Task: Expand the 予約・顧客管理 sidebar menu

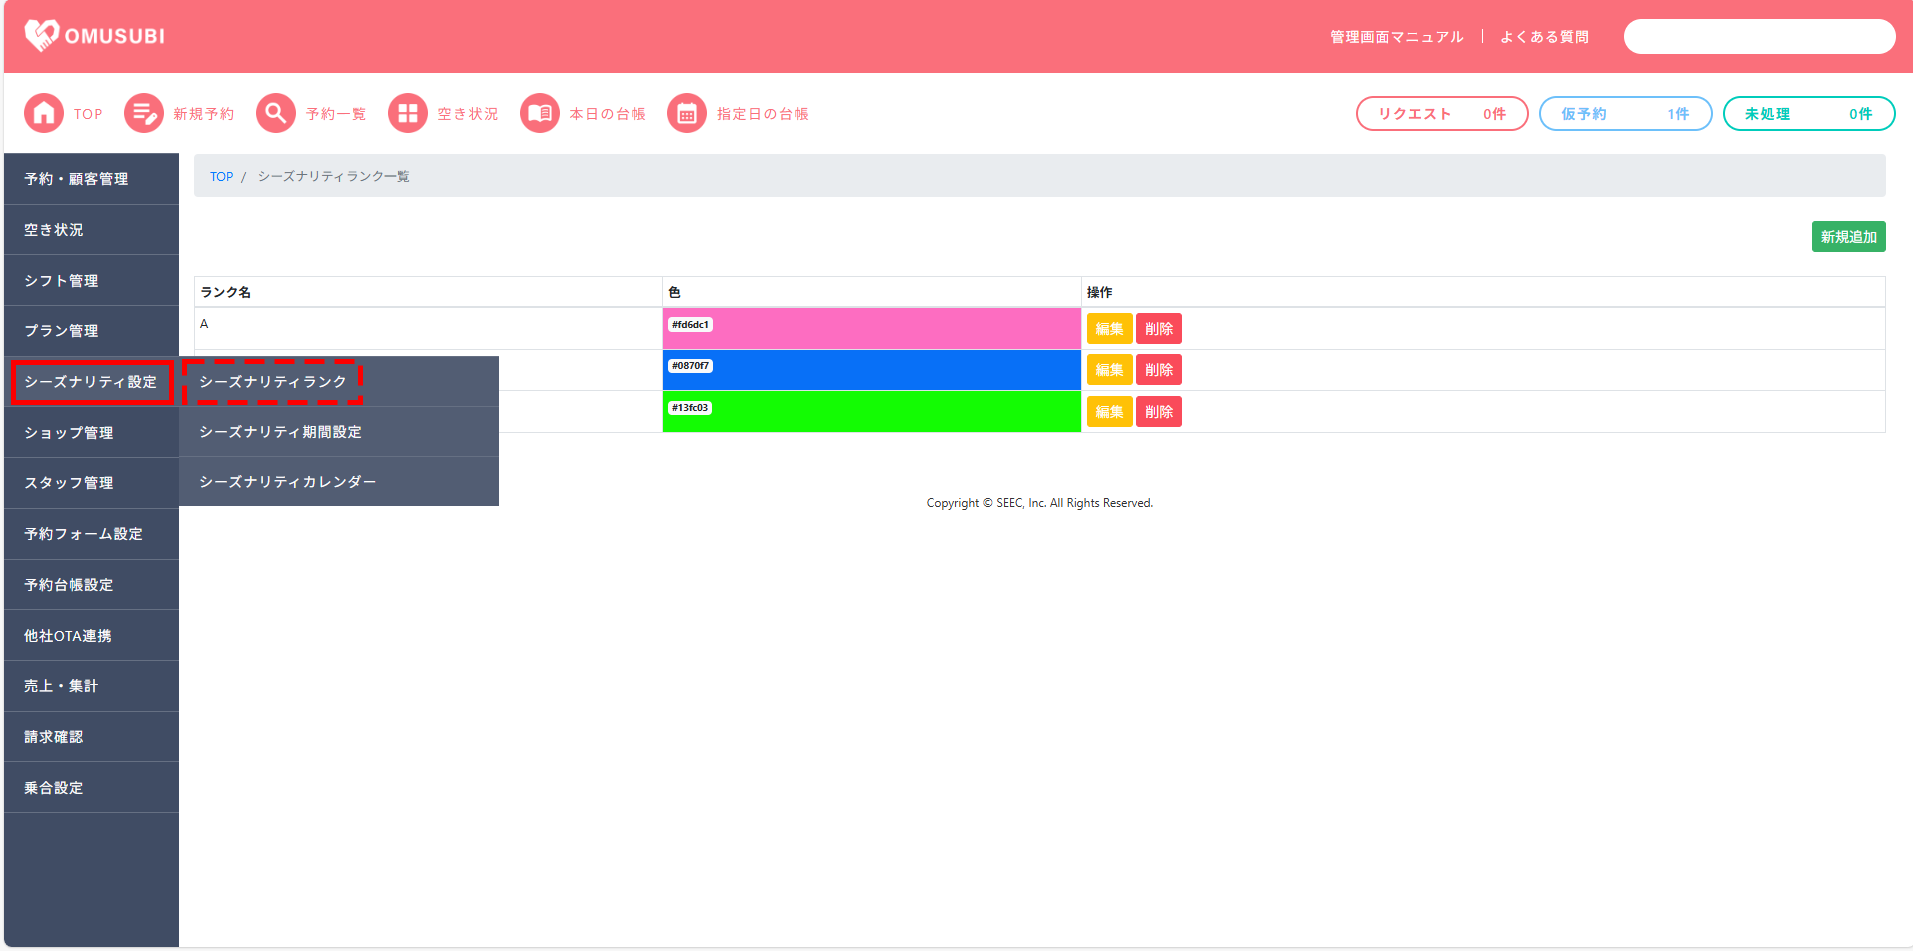Action: (91, 179)
